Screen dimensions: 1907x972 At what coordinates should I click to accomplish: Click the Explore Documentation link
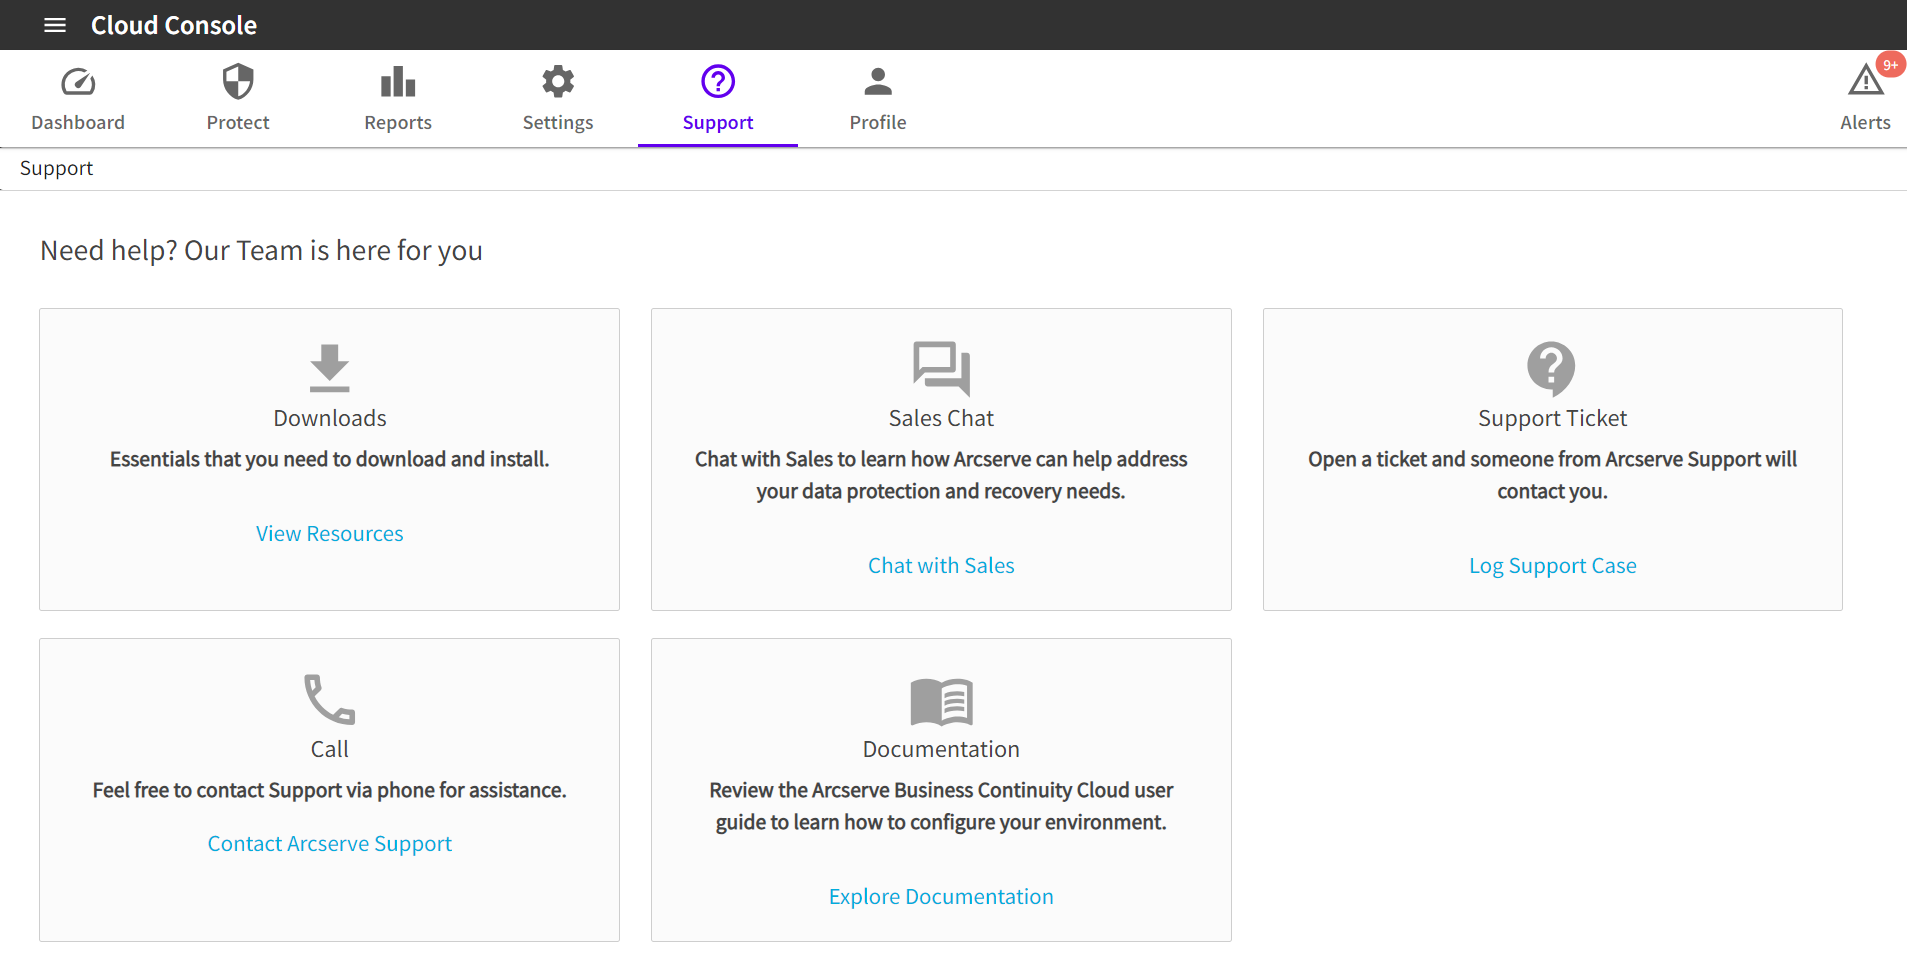tap(941, 897)
